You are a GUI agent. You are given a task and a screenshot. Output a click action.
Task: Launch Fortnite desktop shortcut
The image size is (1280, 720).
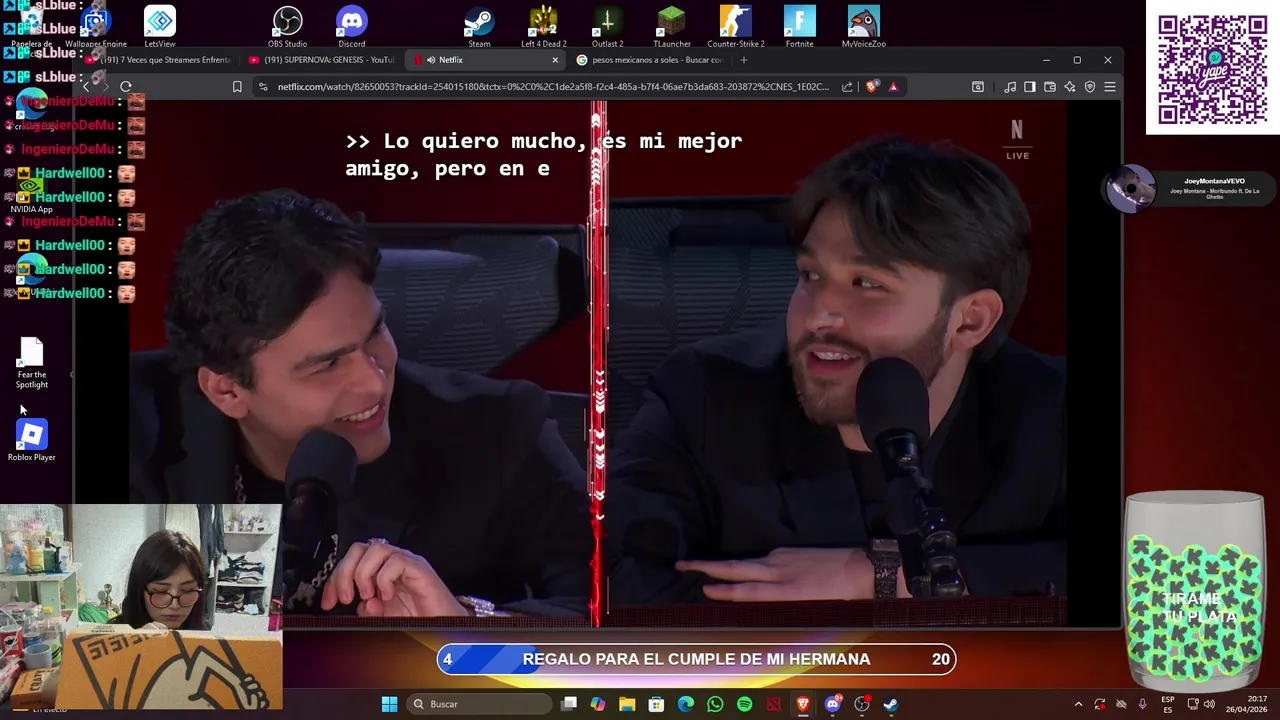click(799, 27)
